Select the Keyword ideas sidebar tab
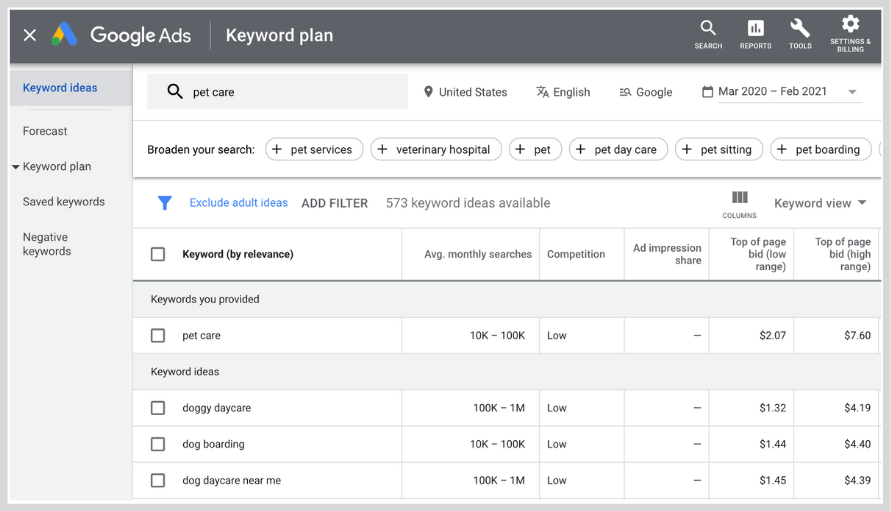 coord(70,88)
